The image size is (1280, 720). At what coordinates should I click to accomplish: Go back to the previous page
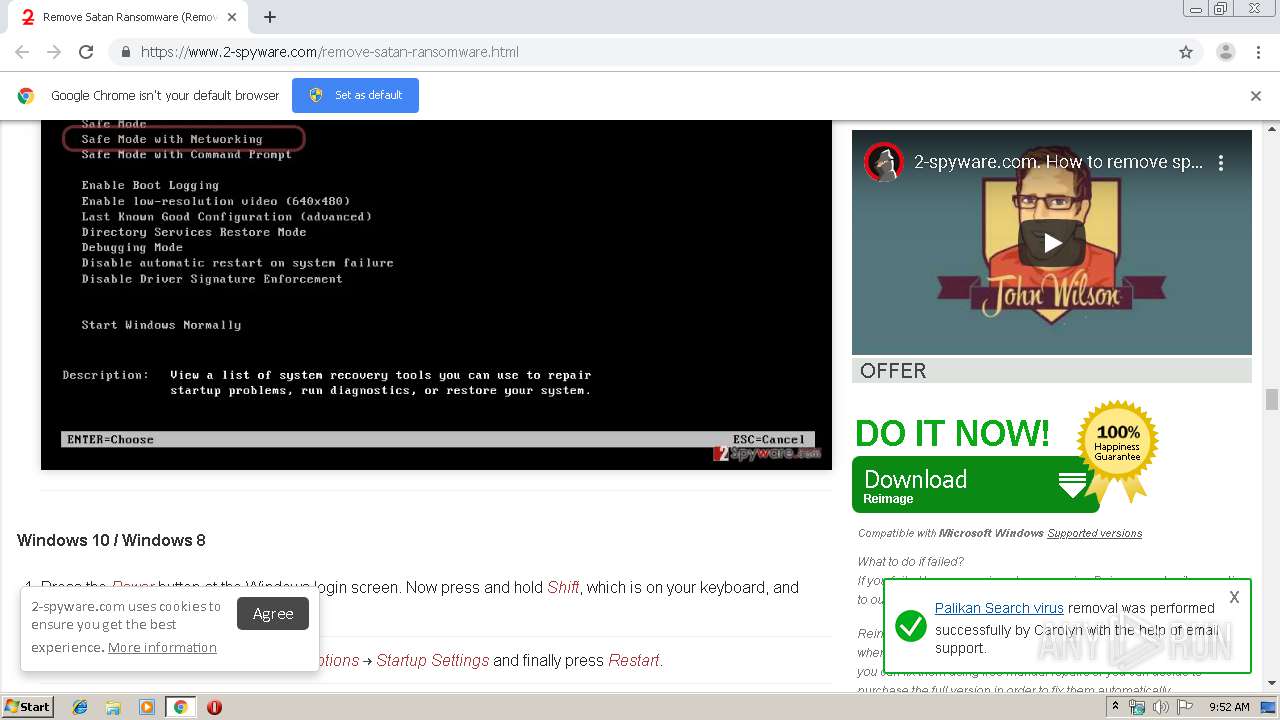[x=22, y=52]
